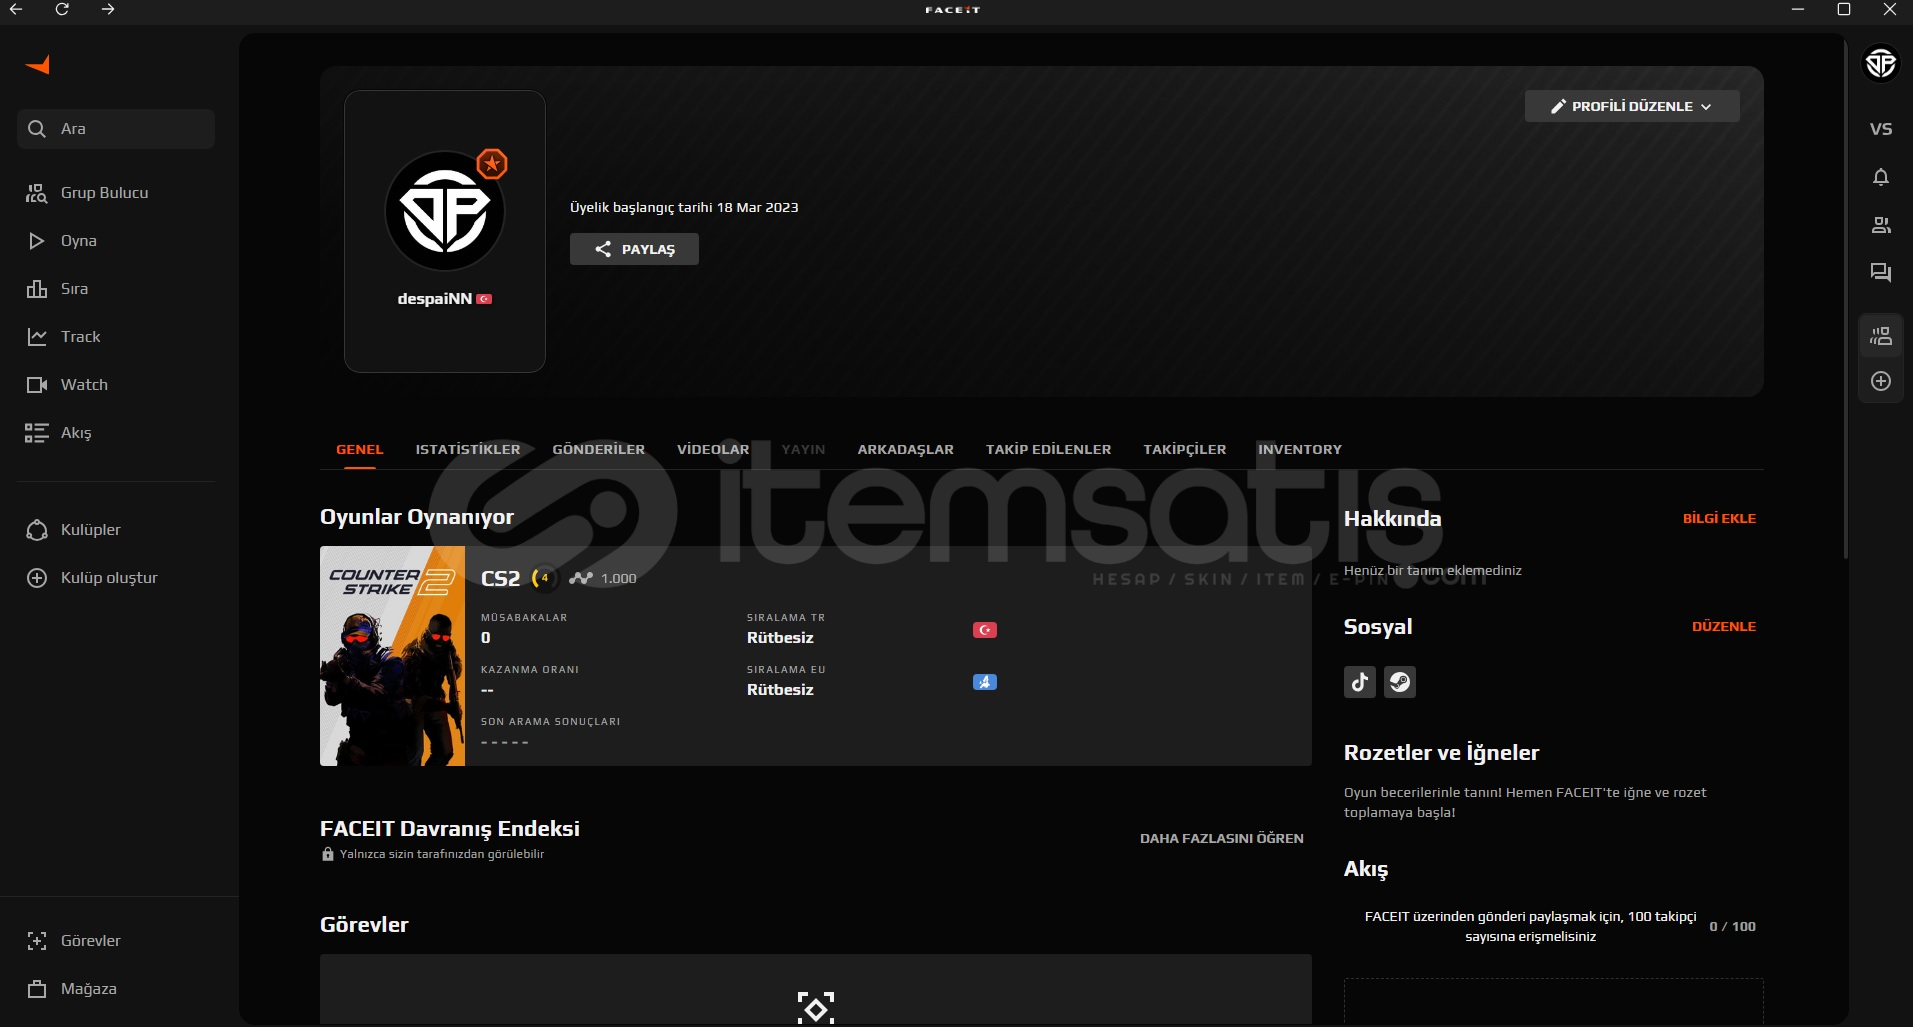The image size is (1913, 1027).
Task: Click the orange FACEIT logo icon
Action: click(x=38, y=65)
